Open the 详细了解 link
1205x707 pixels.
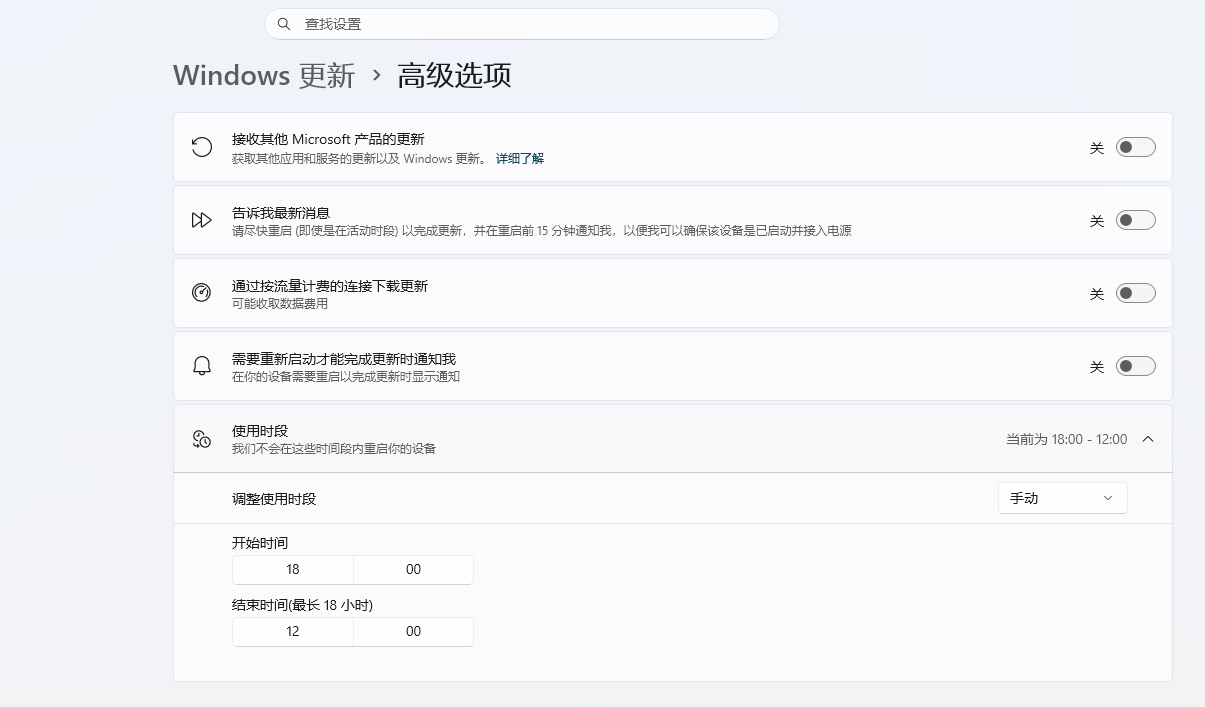tap(520, 158)
